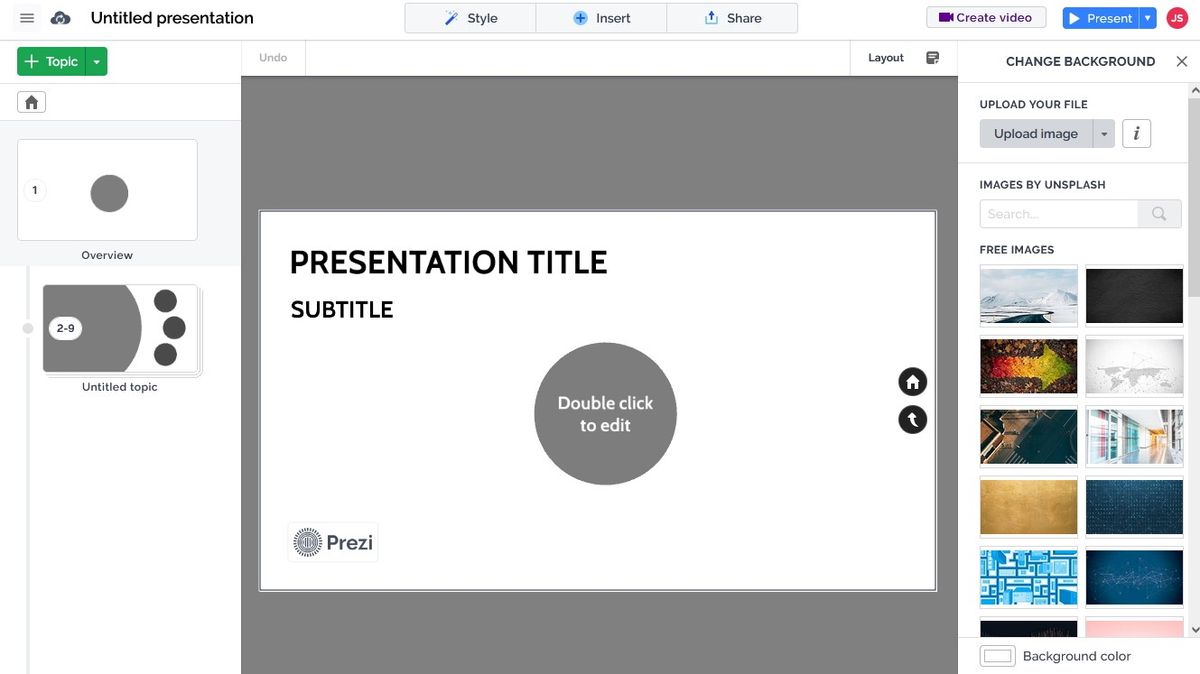Click the home overview icon on the canvas
The image size is (1200, 674).
911,381
